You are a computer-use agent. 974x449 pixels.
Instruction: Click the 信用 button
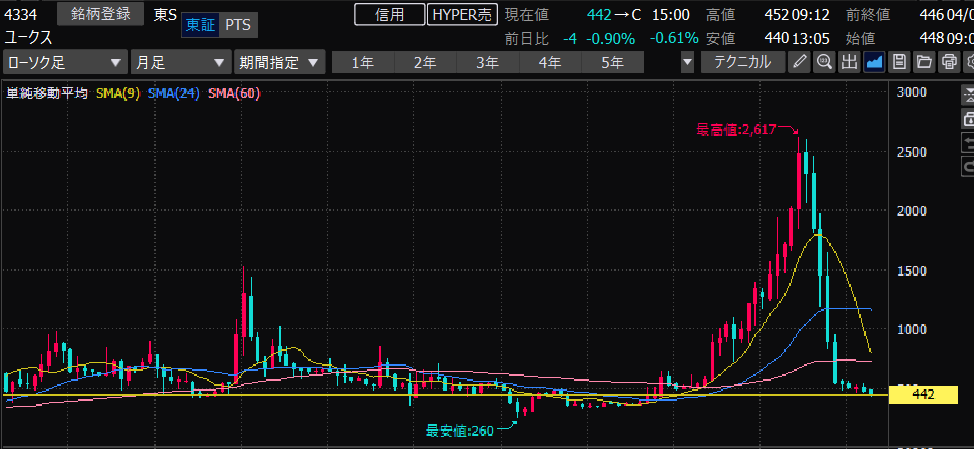389,15
